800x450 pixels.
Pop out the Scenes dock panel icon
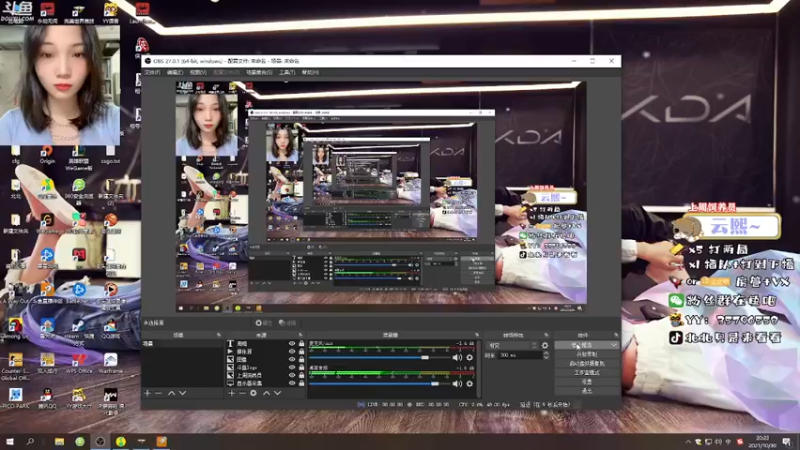[x=219, y=335]
